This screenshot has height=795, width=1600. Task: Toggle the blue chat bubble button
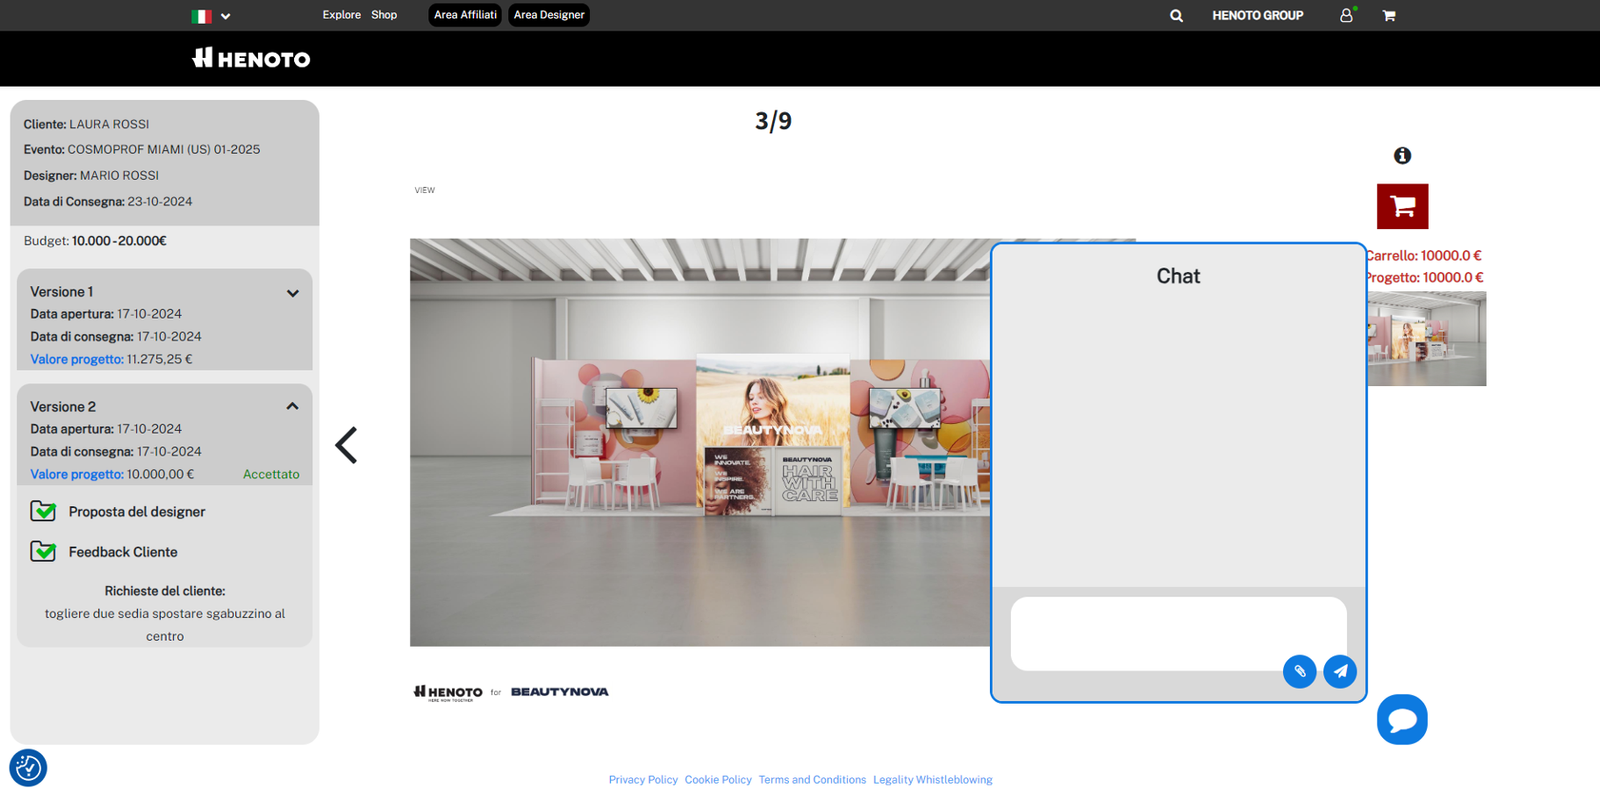tap(1402, 720)
